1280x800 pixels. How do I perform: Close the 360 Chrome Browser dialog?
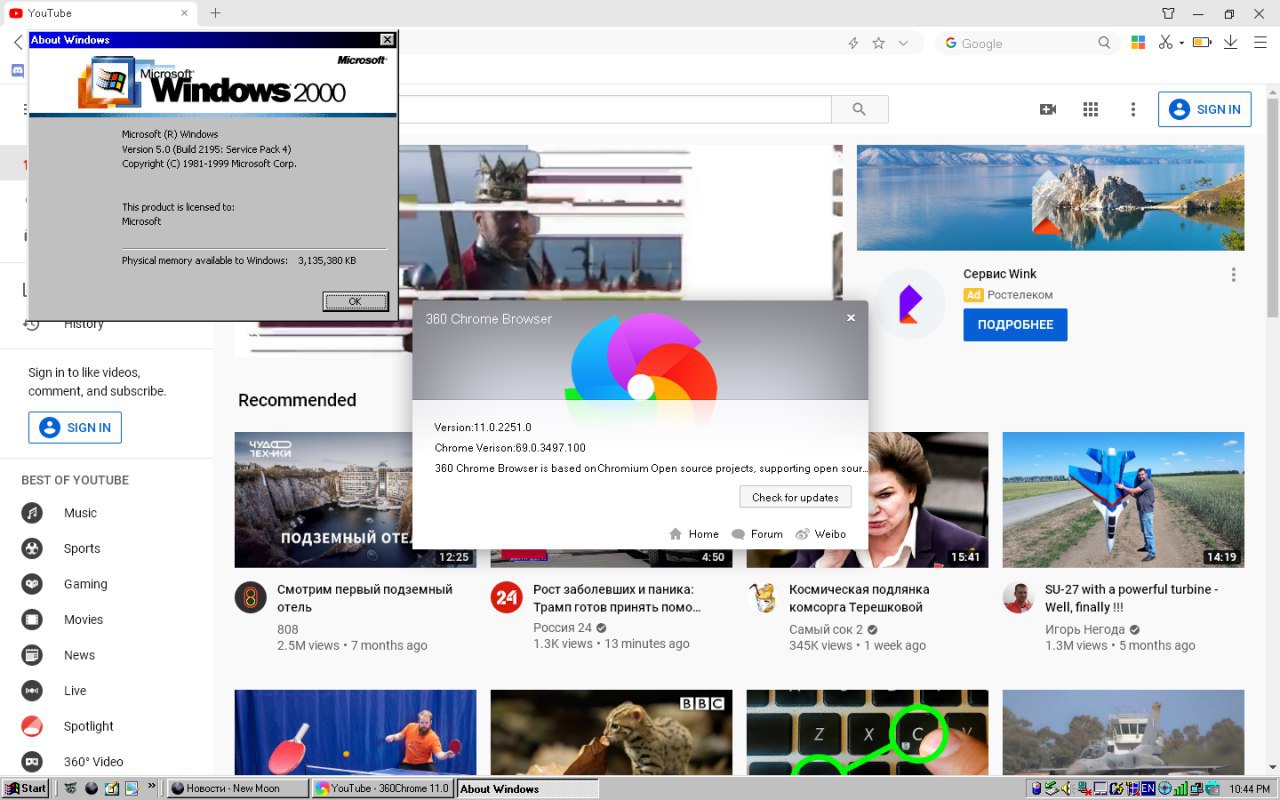pyautogui.click(x=851, y=318)
